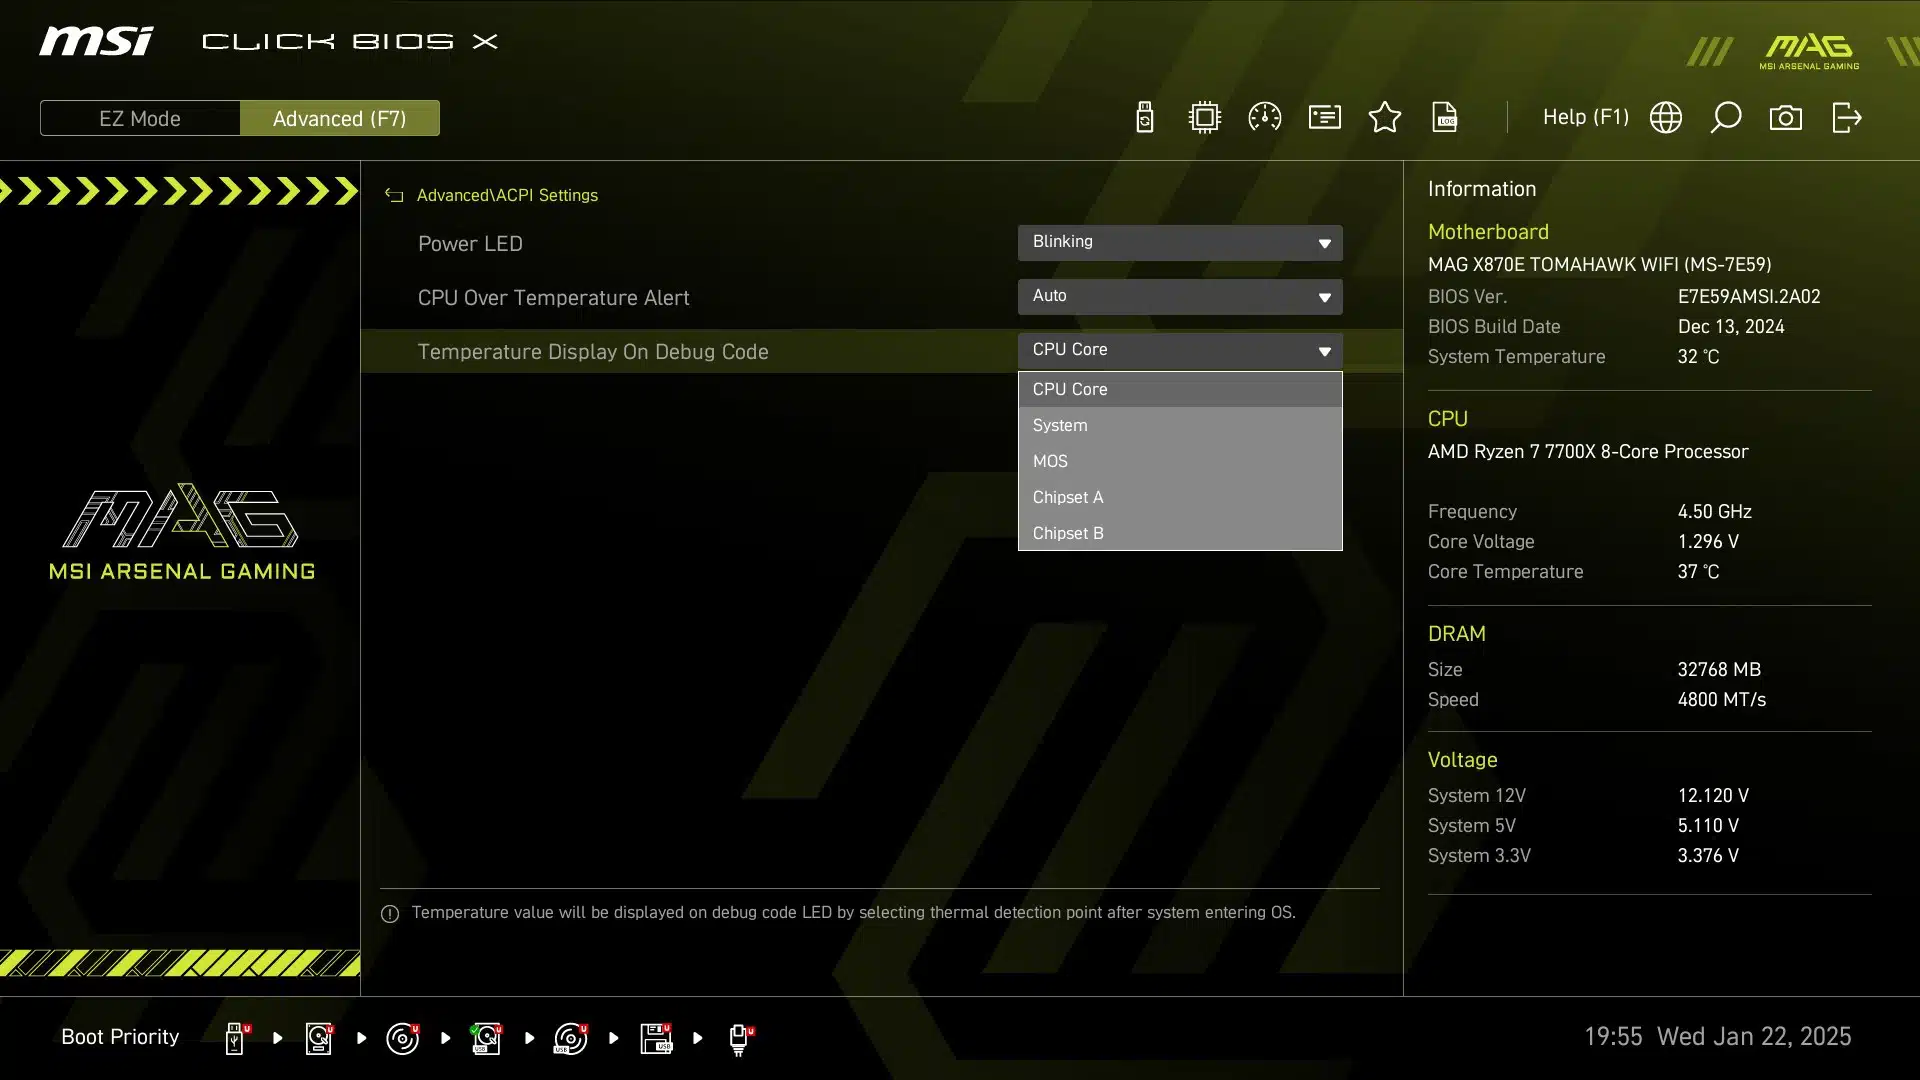This screenshot has height=1080, width=1920.
Task: Click the Voltage section heading
Action: (x=1462, y=760)
